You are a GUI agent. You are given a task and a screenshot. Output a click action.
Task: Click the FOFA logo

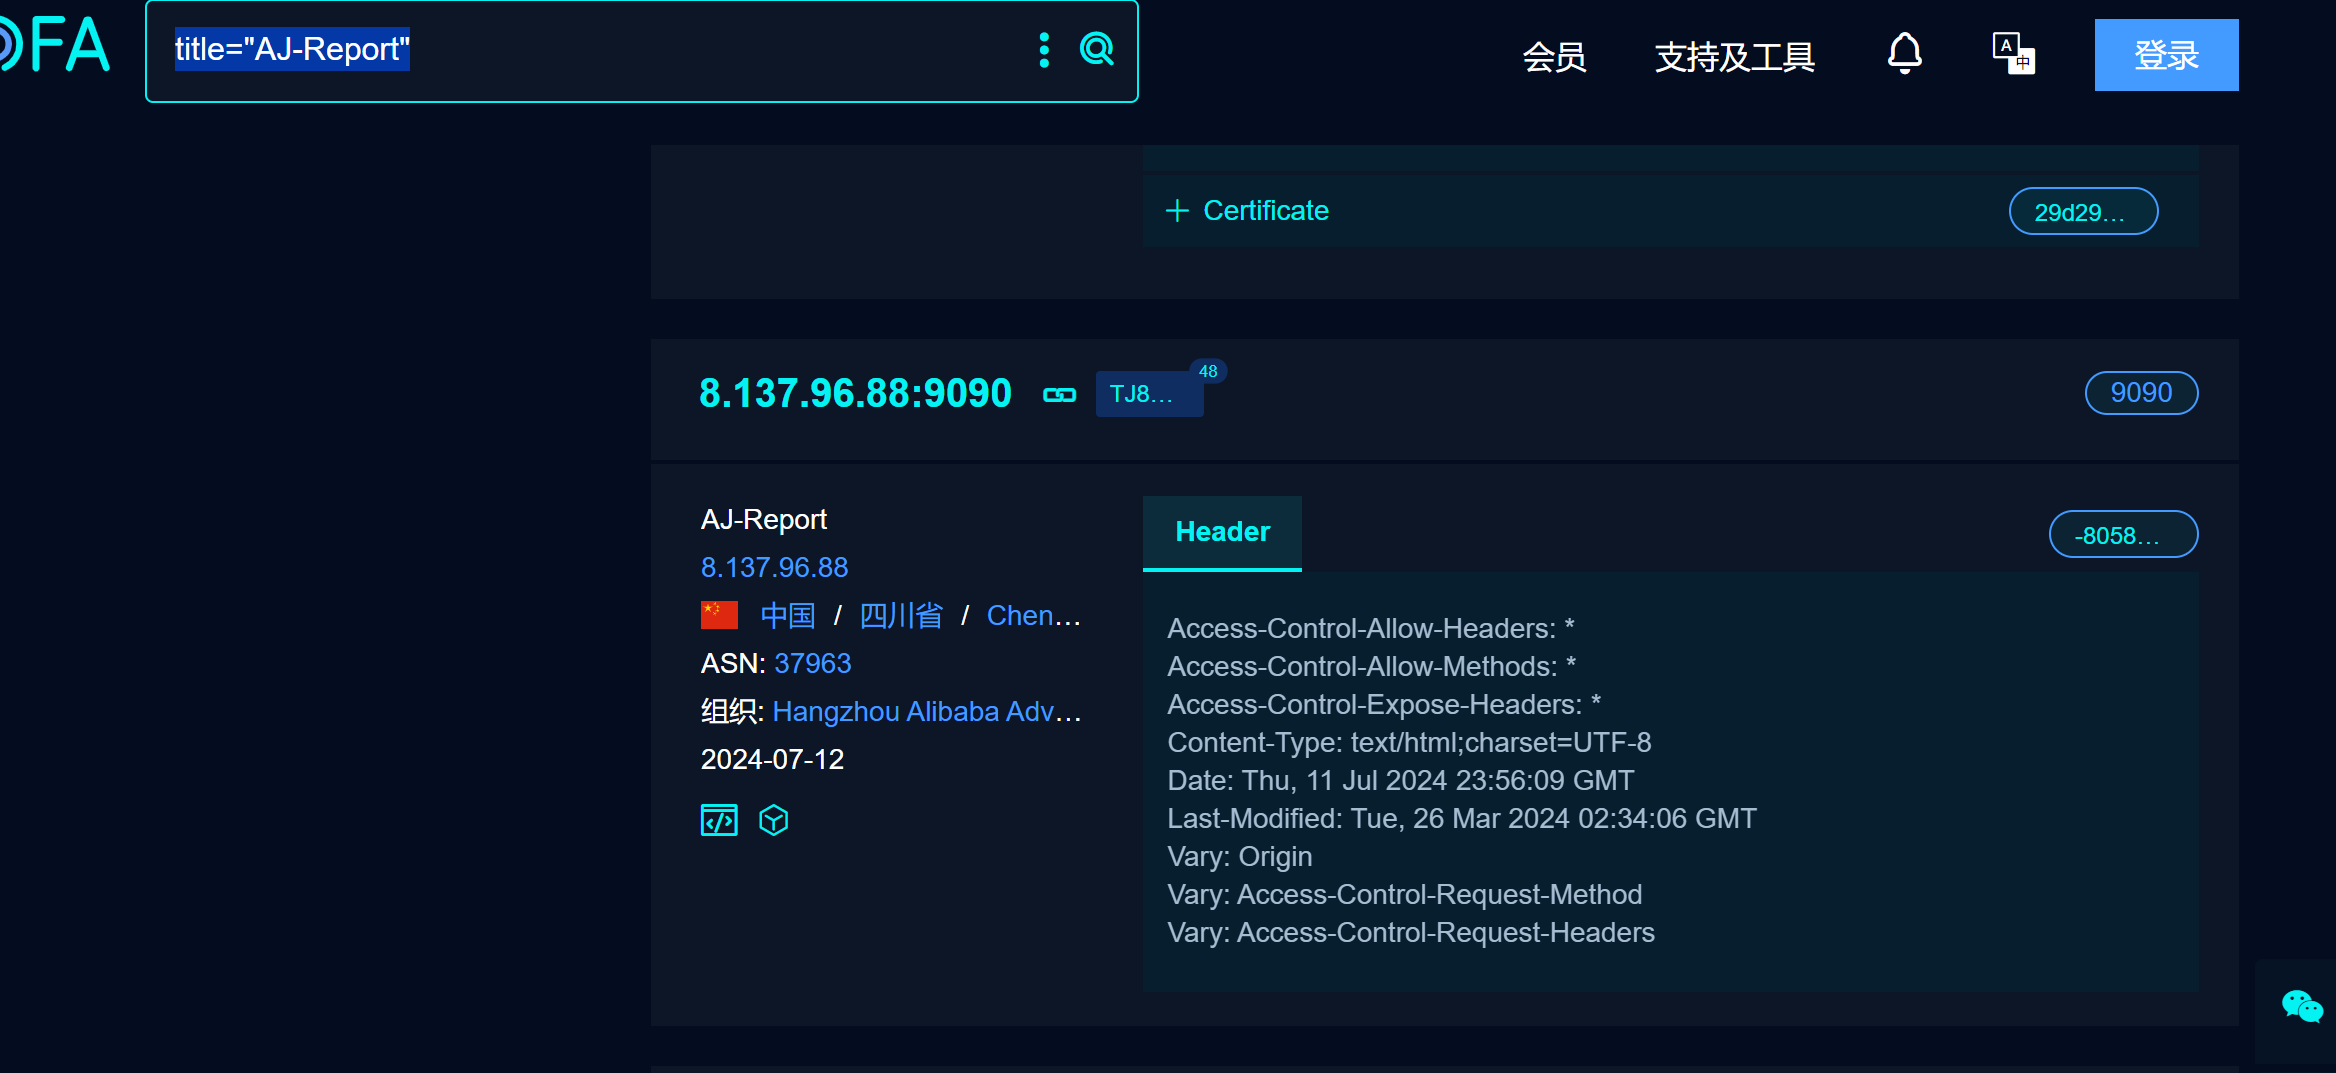55,45
